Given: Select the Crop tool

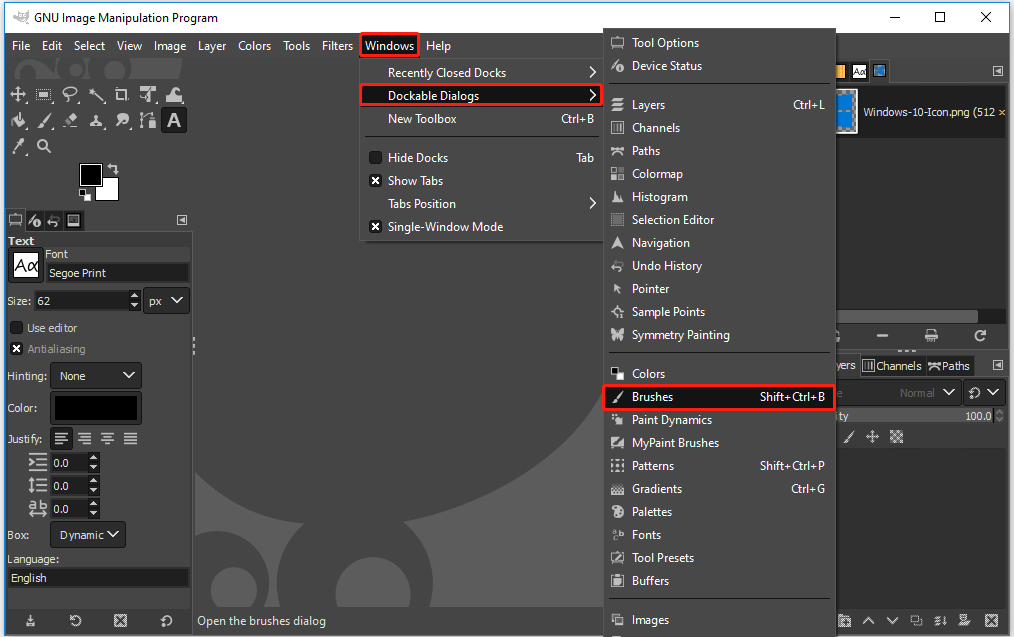Looking at the screenshot, I should tap(122, 95).
